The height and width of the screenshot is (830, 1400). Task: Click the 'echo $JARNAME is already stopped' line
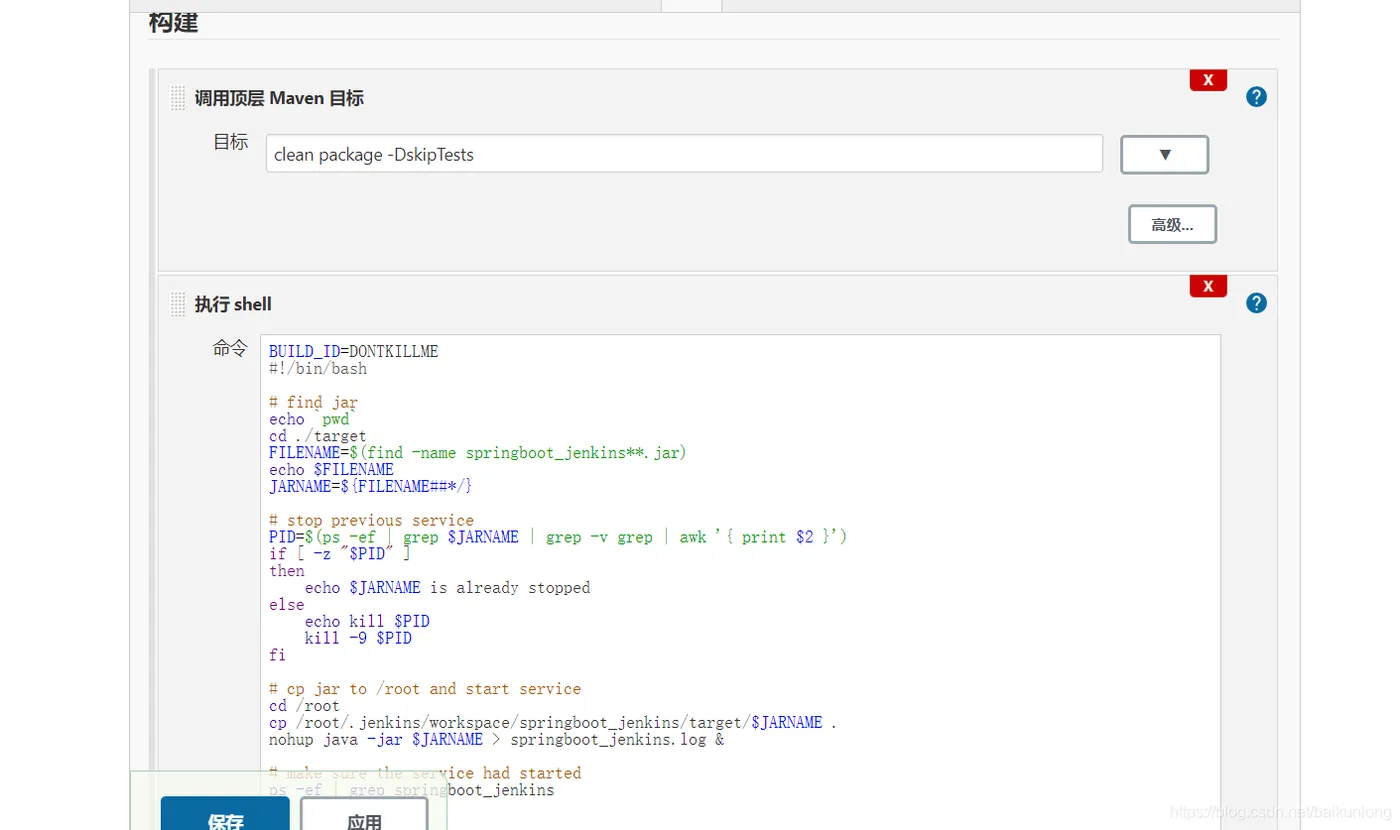pyautogui.click(x=447, y=588)
